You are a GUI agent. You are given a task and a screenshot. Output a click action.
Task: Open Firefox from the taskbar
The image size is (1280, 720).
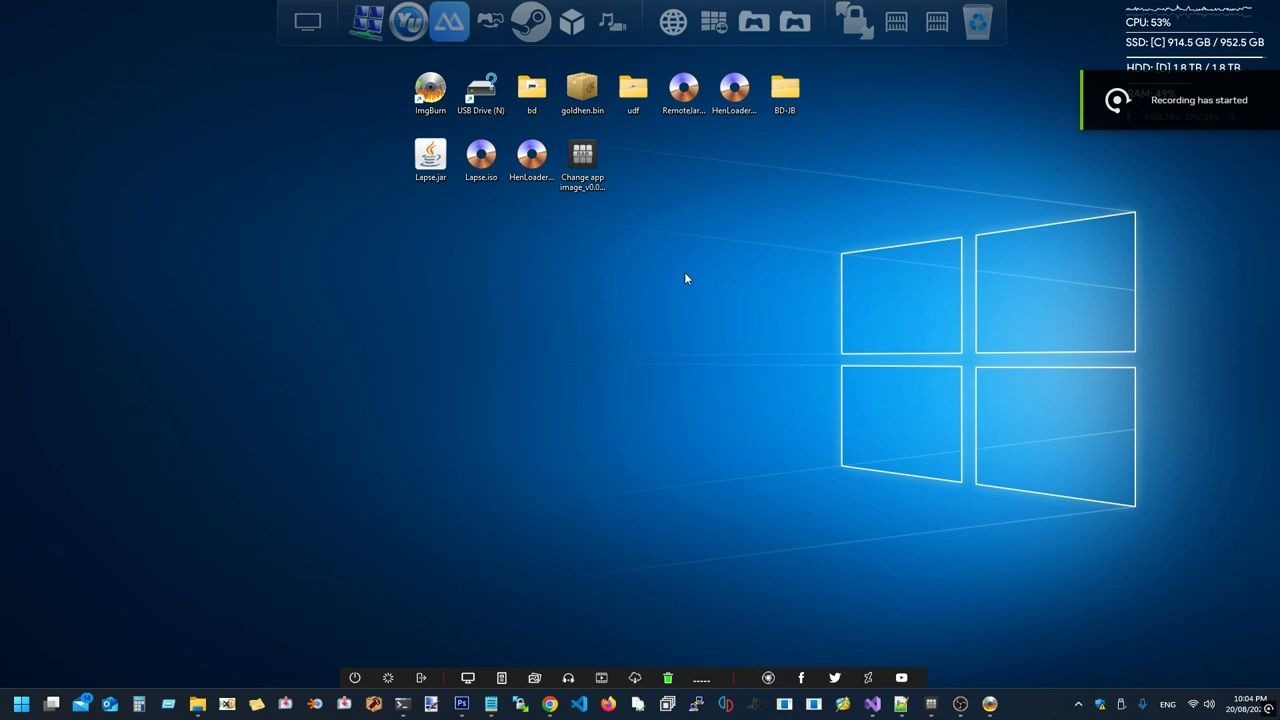(608, 704)
